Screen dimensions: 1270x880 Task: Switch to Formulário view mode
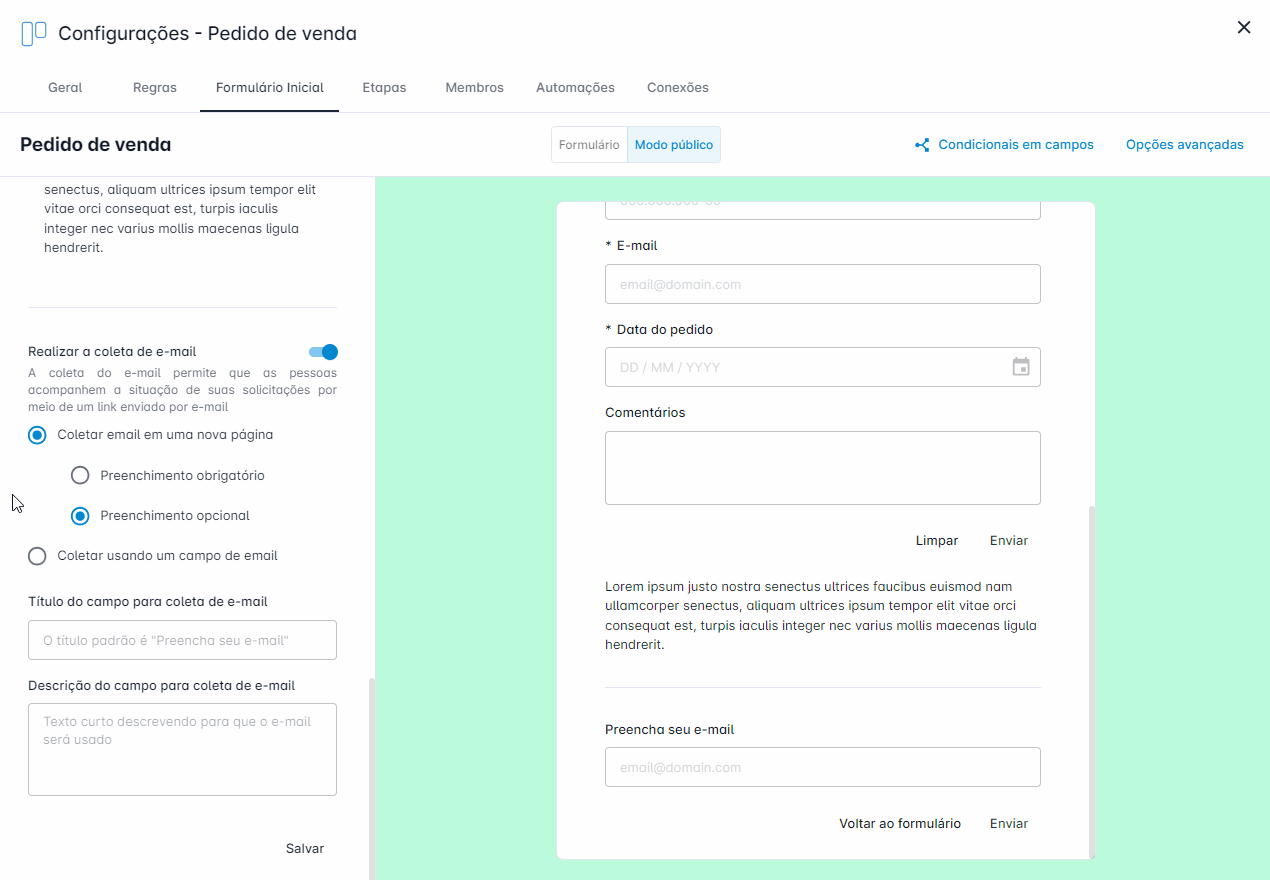[x=589, y=145]
